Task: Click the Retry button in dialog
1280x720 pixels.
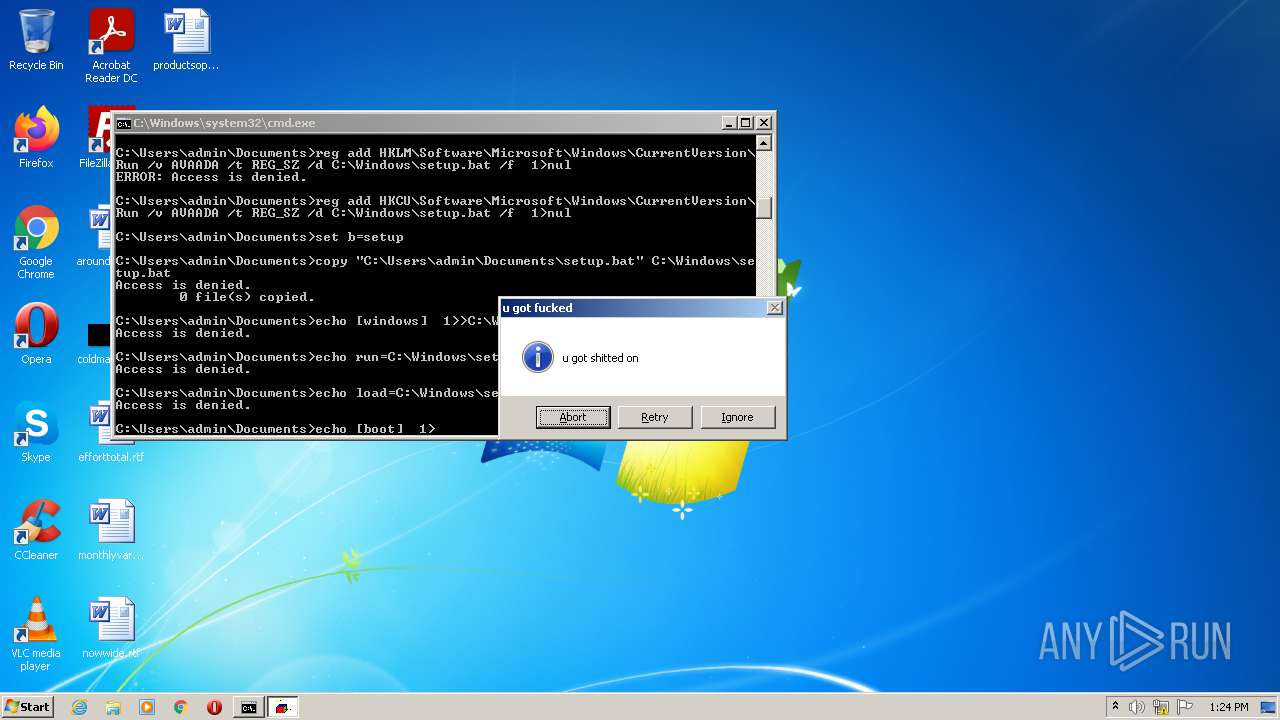Action: click(x=655, y=417)
